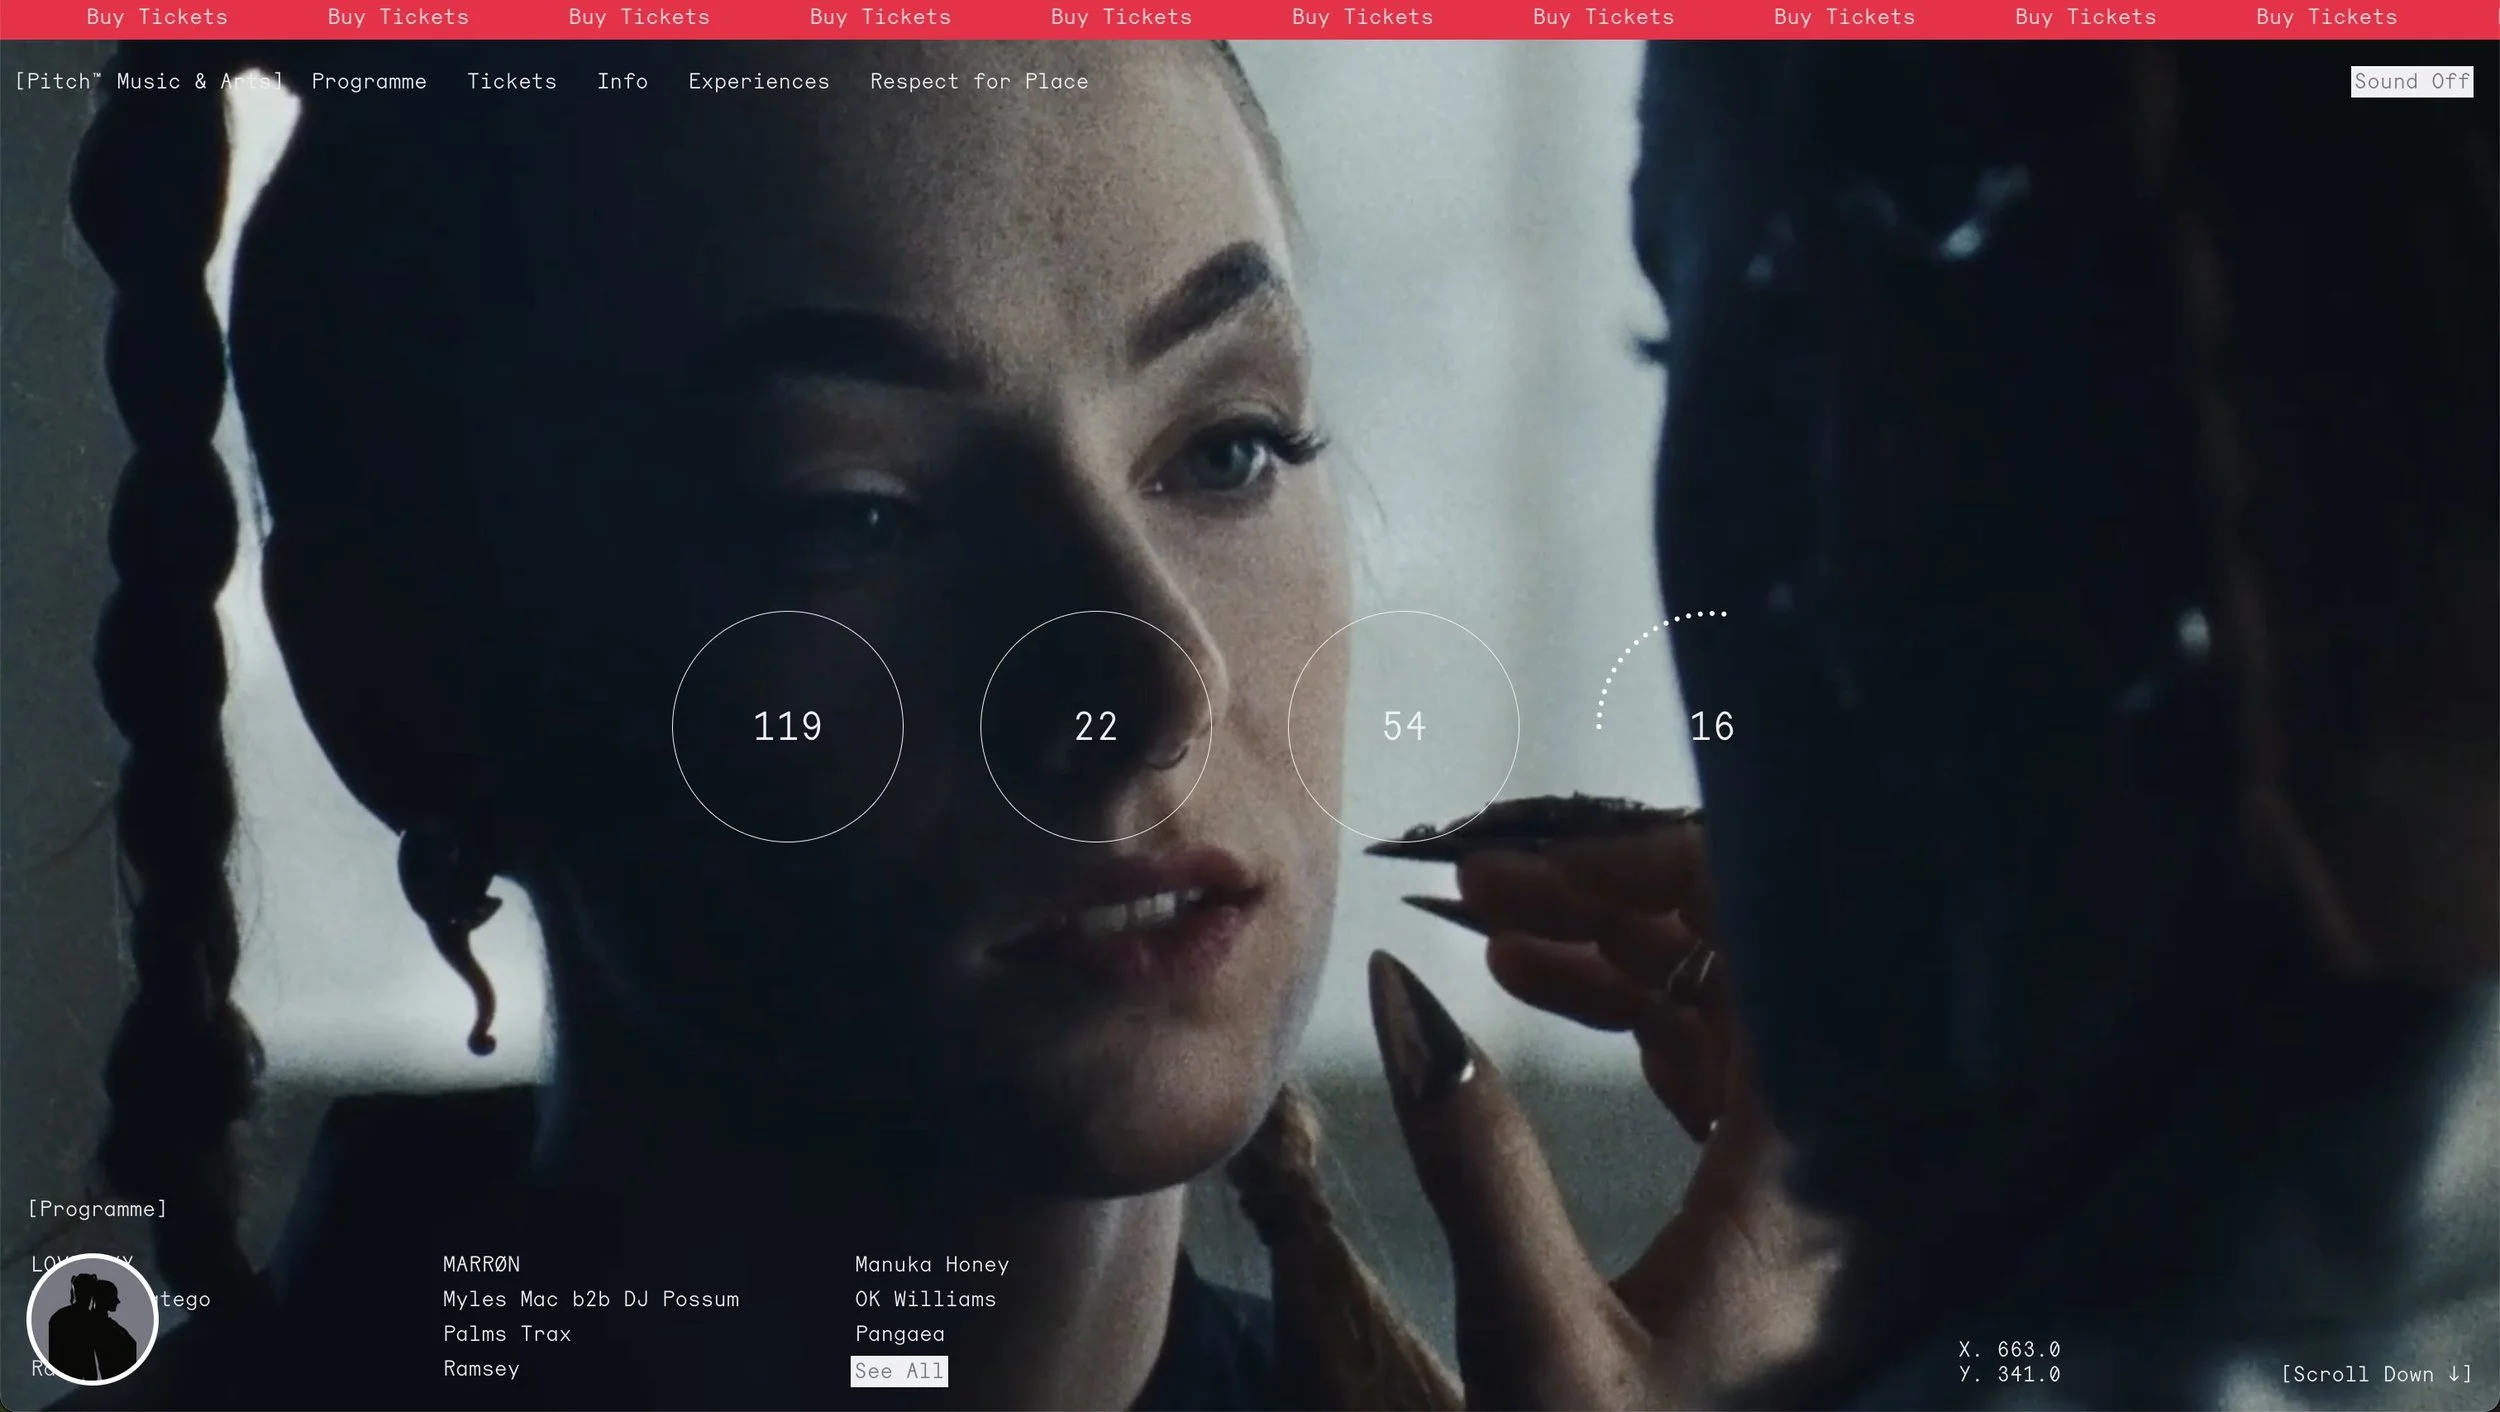Open the Programme menu item
This screenshot has height=1412, width=2500.
coord(369,82)
